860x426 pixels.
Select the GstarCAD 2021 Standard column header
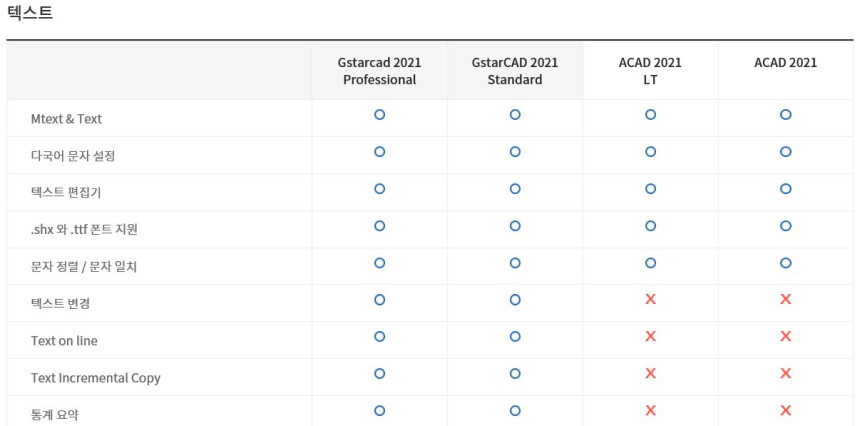tap(515, 71)
